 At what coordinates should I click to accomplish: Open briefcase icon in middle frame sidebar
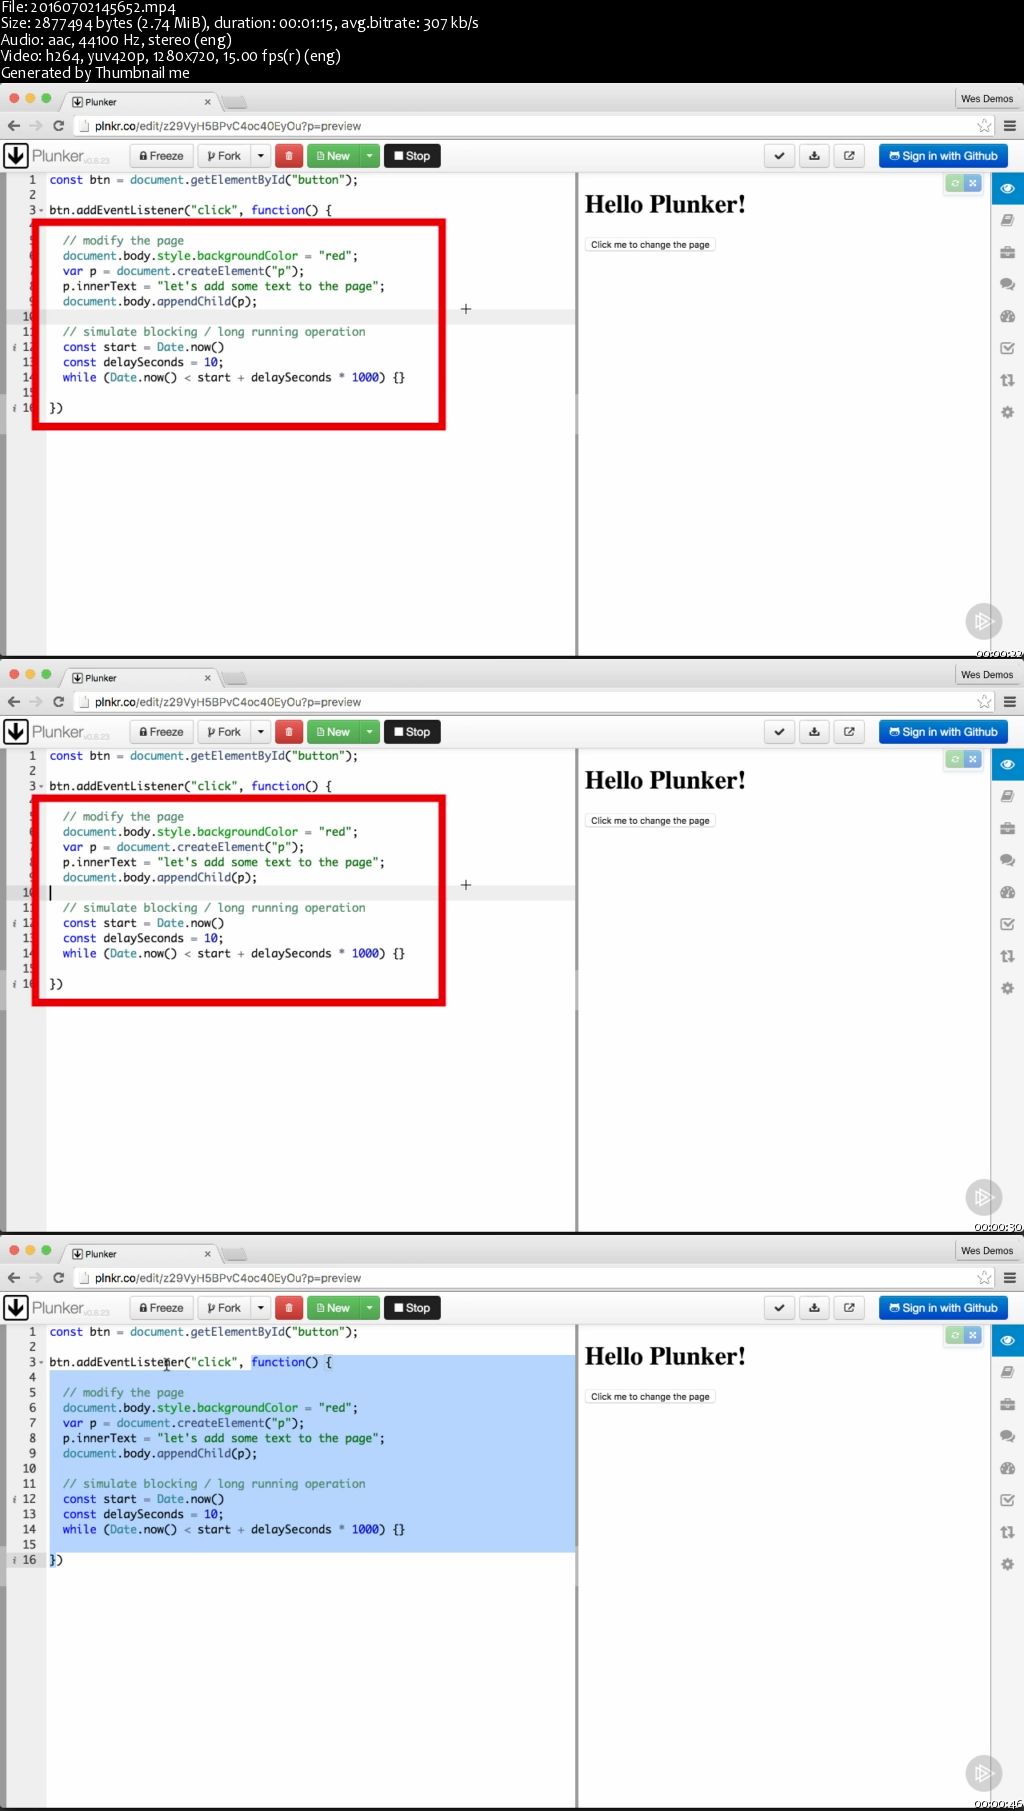click(1007, 828)
